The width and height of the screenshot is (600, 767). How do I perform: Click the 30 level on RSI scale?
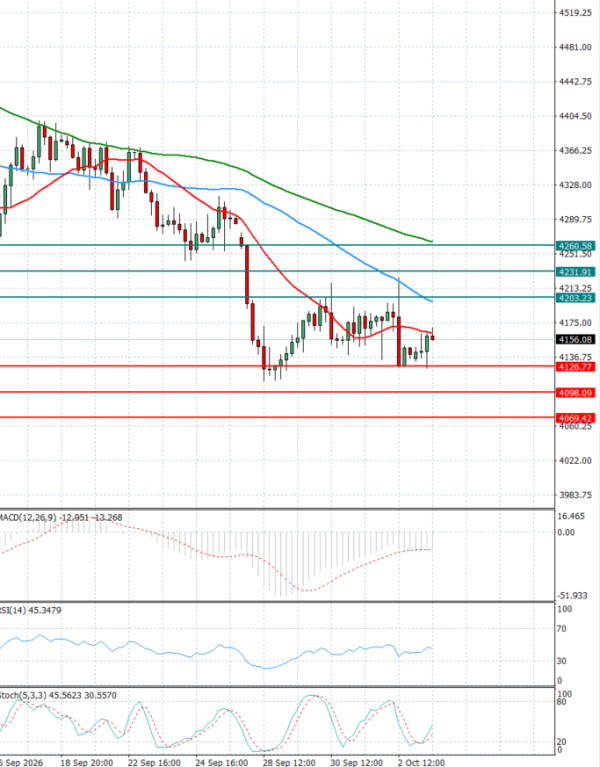(562, 661)
